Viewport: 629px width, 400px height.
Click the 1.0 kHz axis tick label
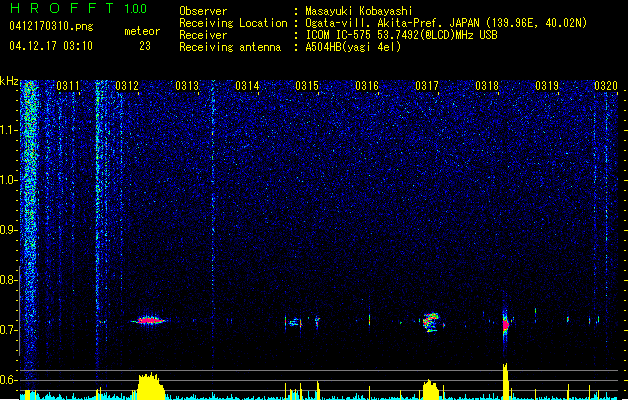pos(9,180)
